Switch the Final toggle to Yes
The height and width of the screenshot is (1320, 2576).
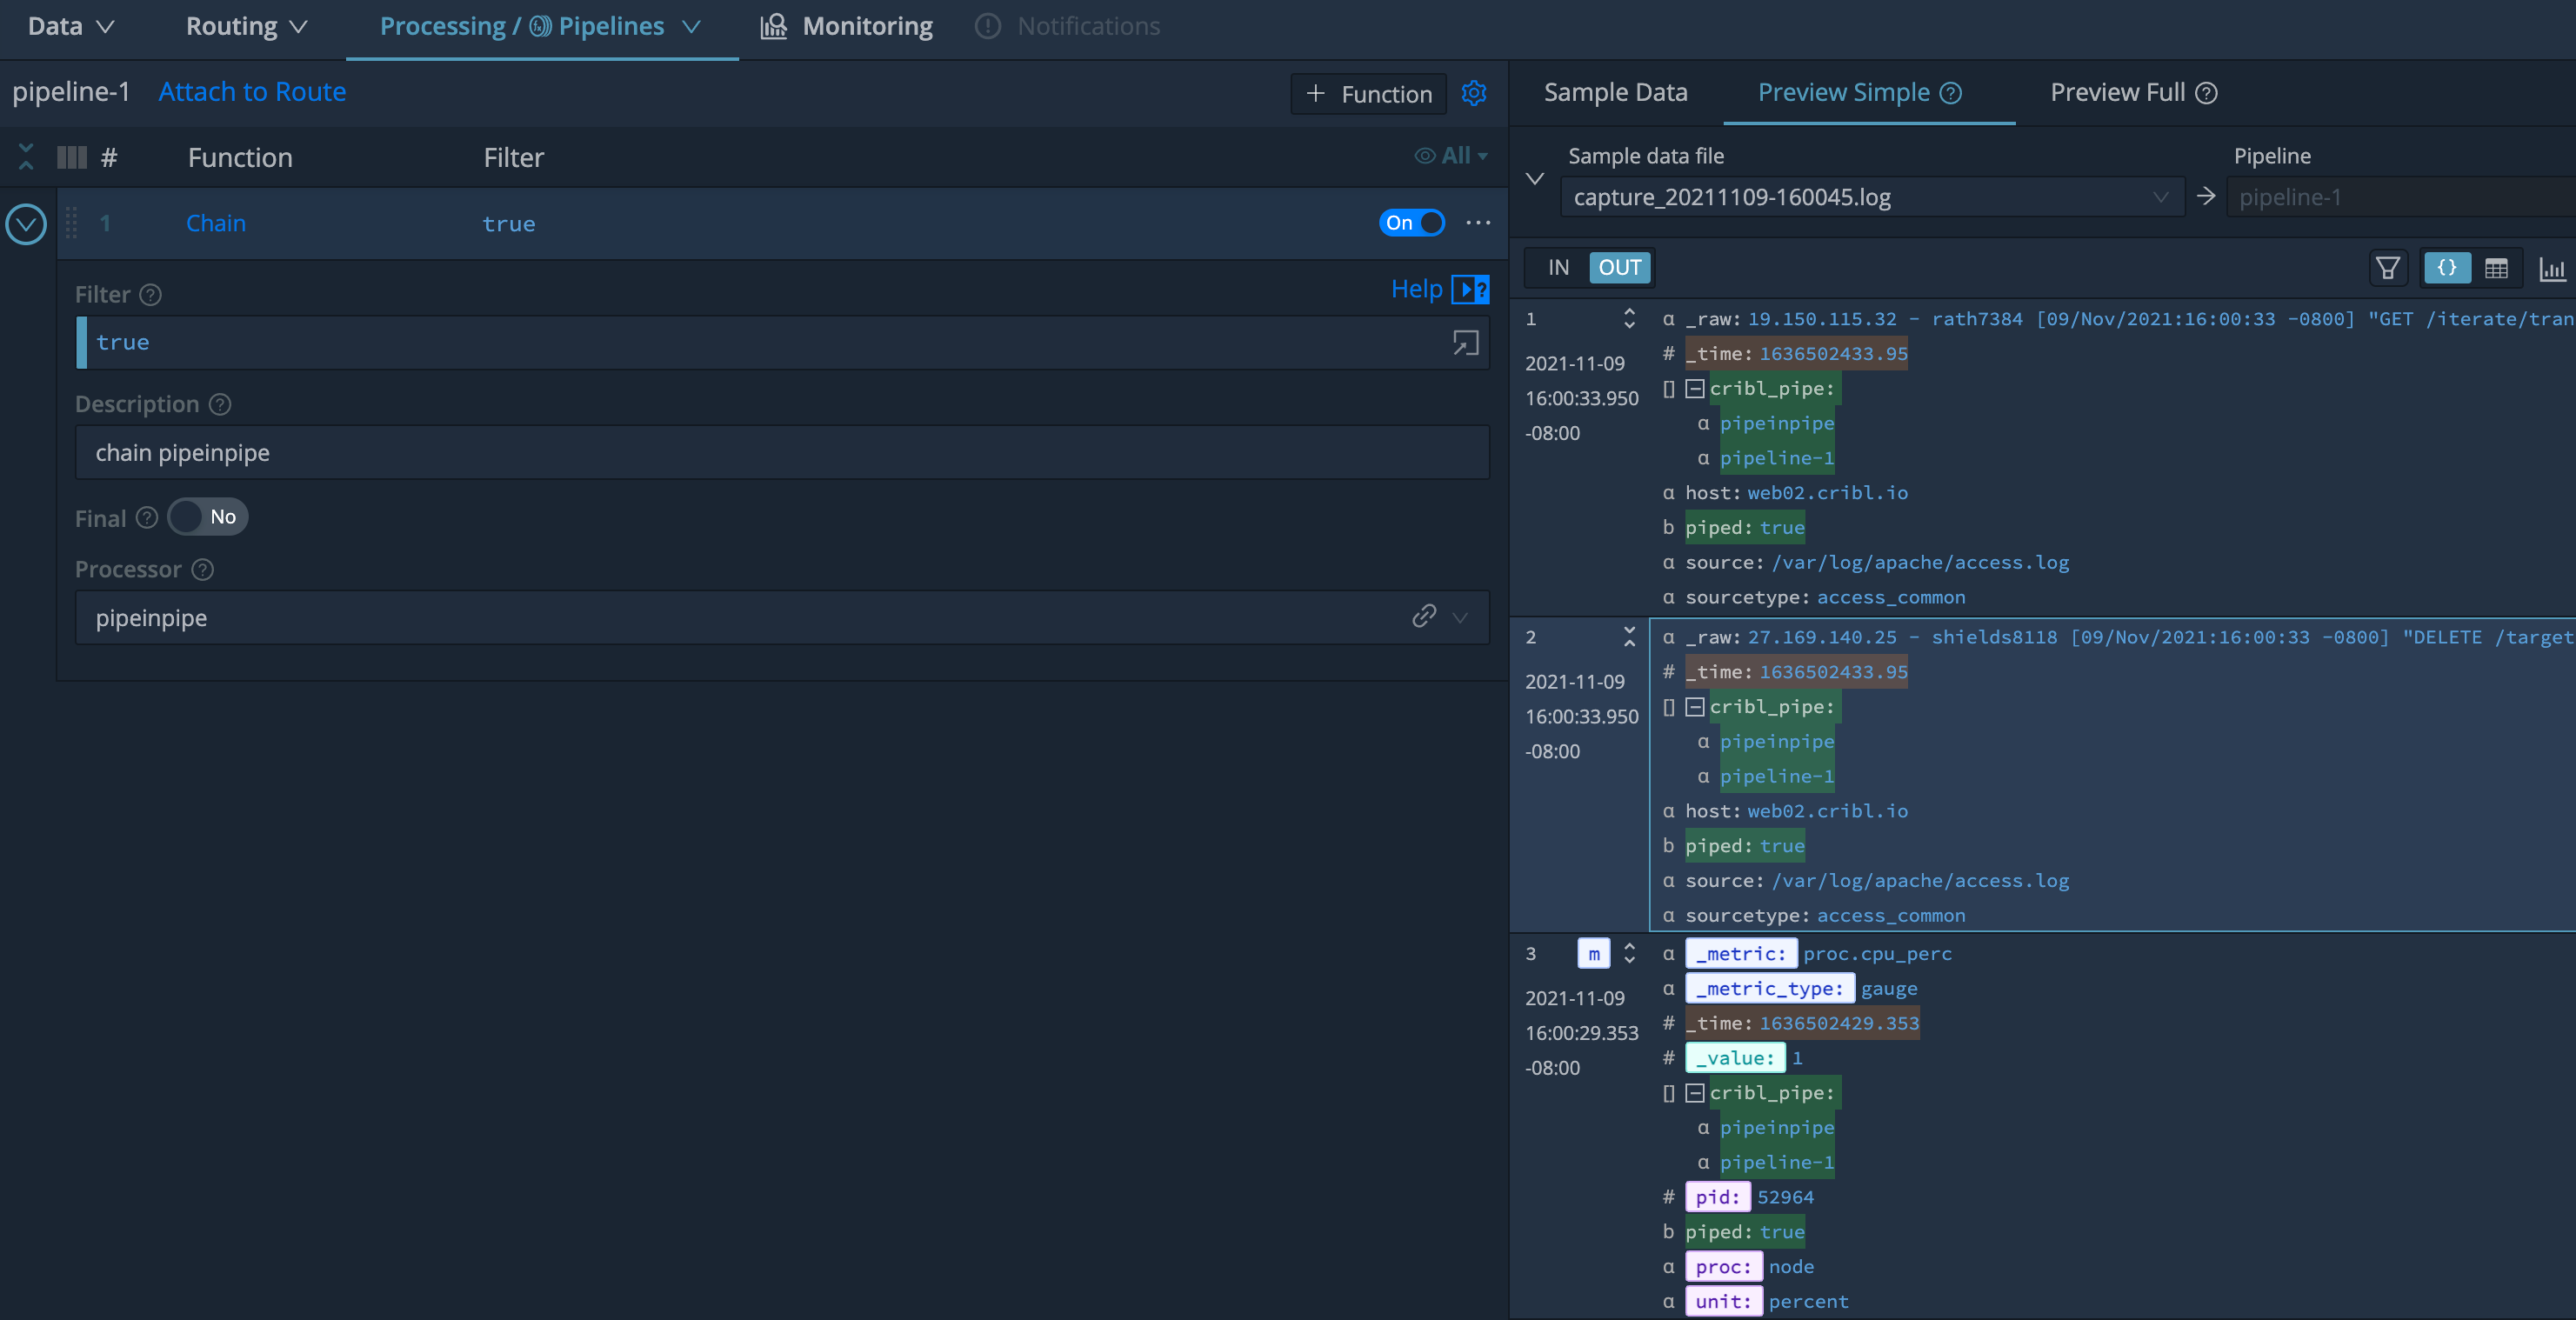[206, 517]
